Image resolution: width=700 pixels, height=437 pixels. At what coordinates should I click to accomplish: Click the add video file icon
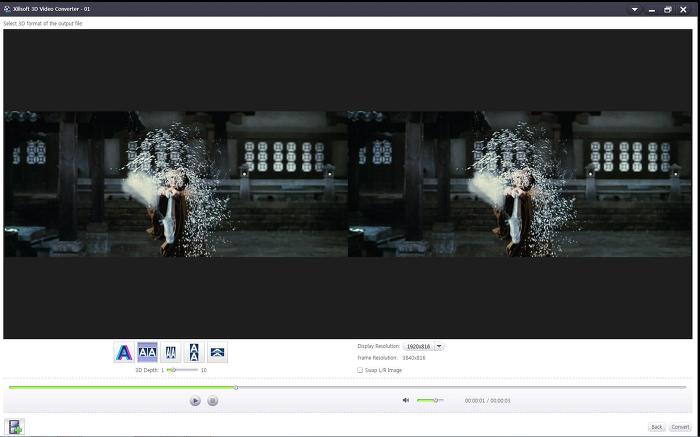[15, 427]
